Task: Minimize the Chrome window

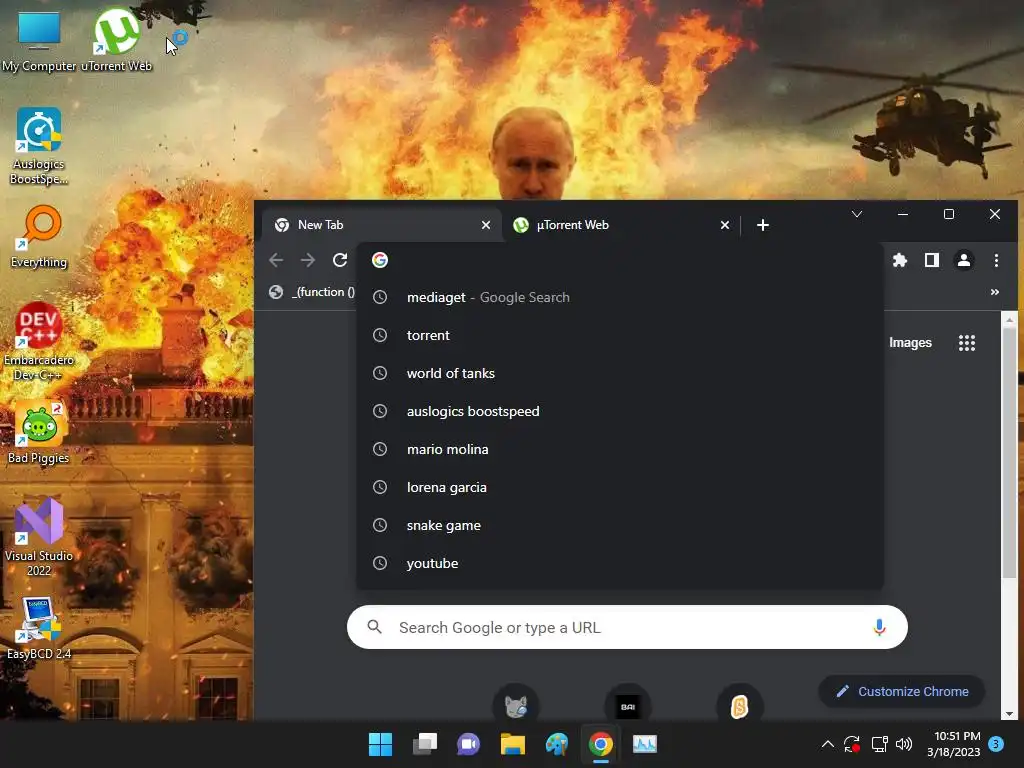Action: [x=903, y=214]
